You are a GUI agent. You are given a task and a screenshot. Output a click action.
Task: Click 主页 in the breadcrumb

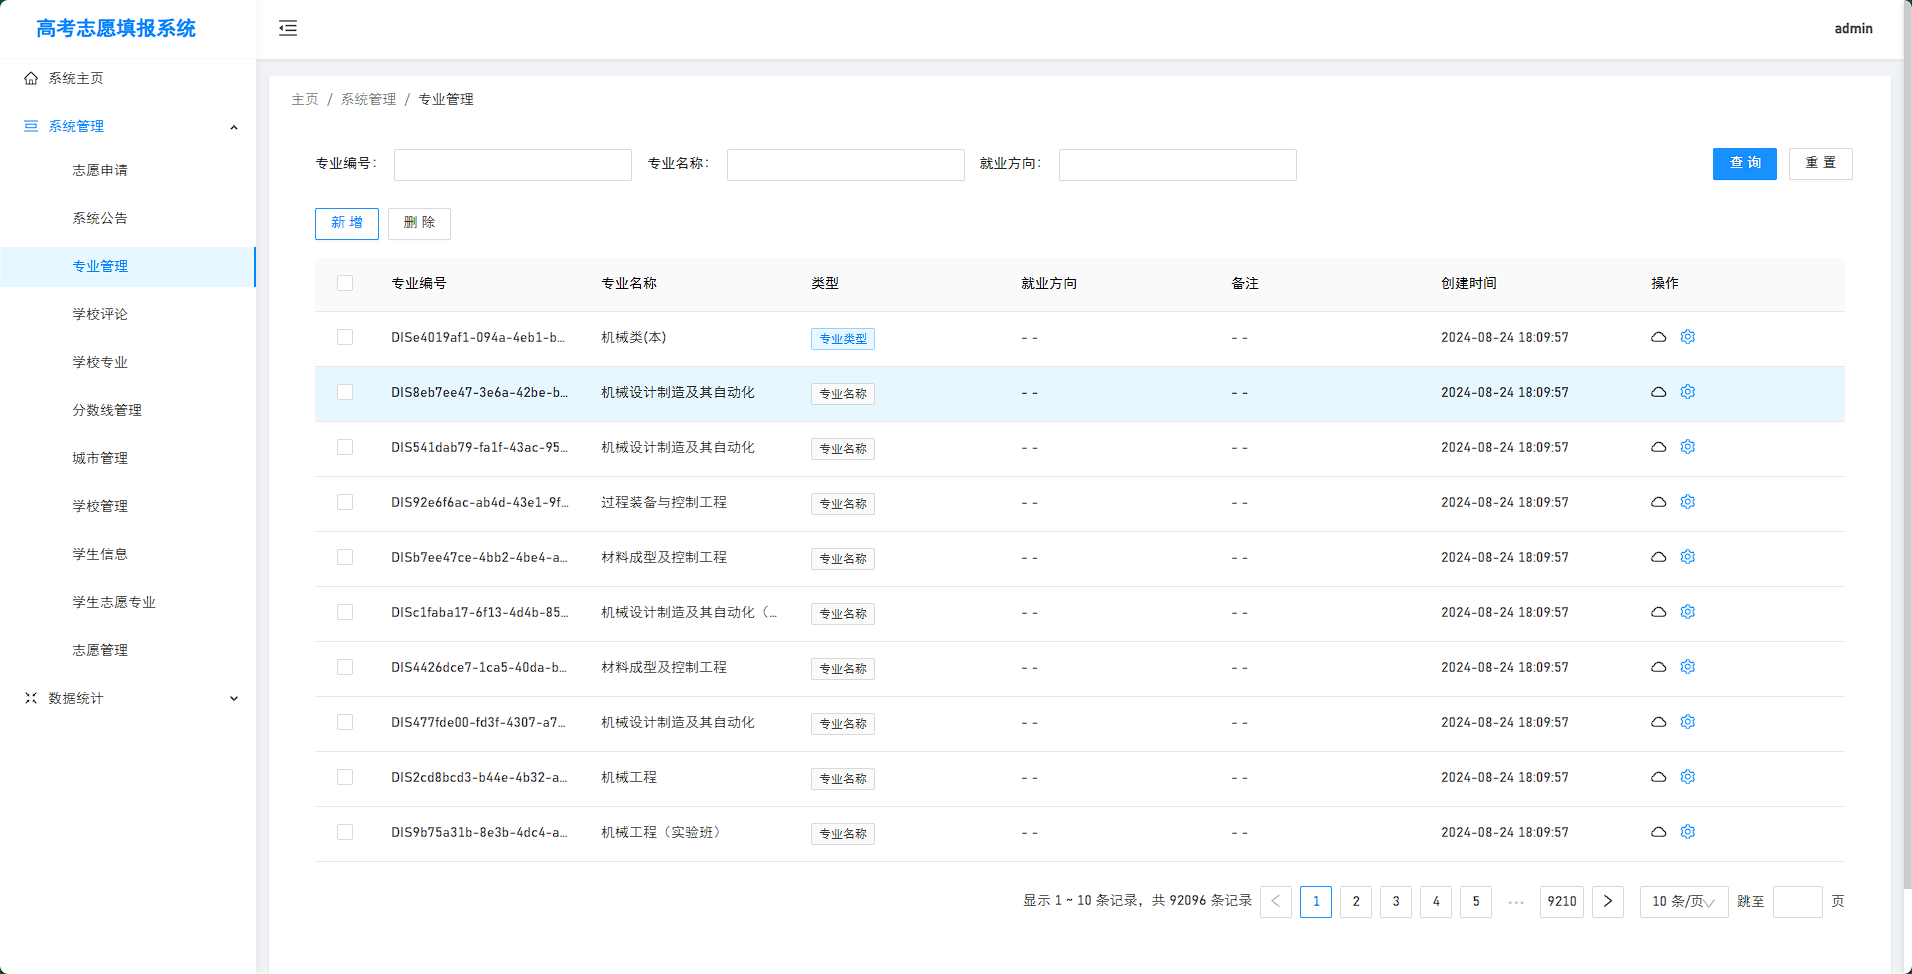305,99
